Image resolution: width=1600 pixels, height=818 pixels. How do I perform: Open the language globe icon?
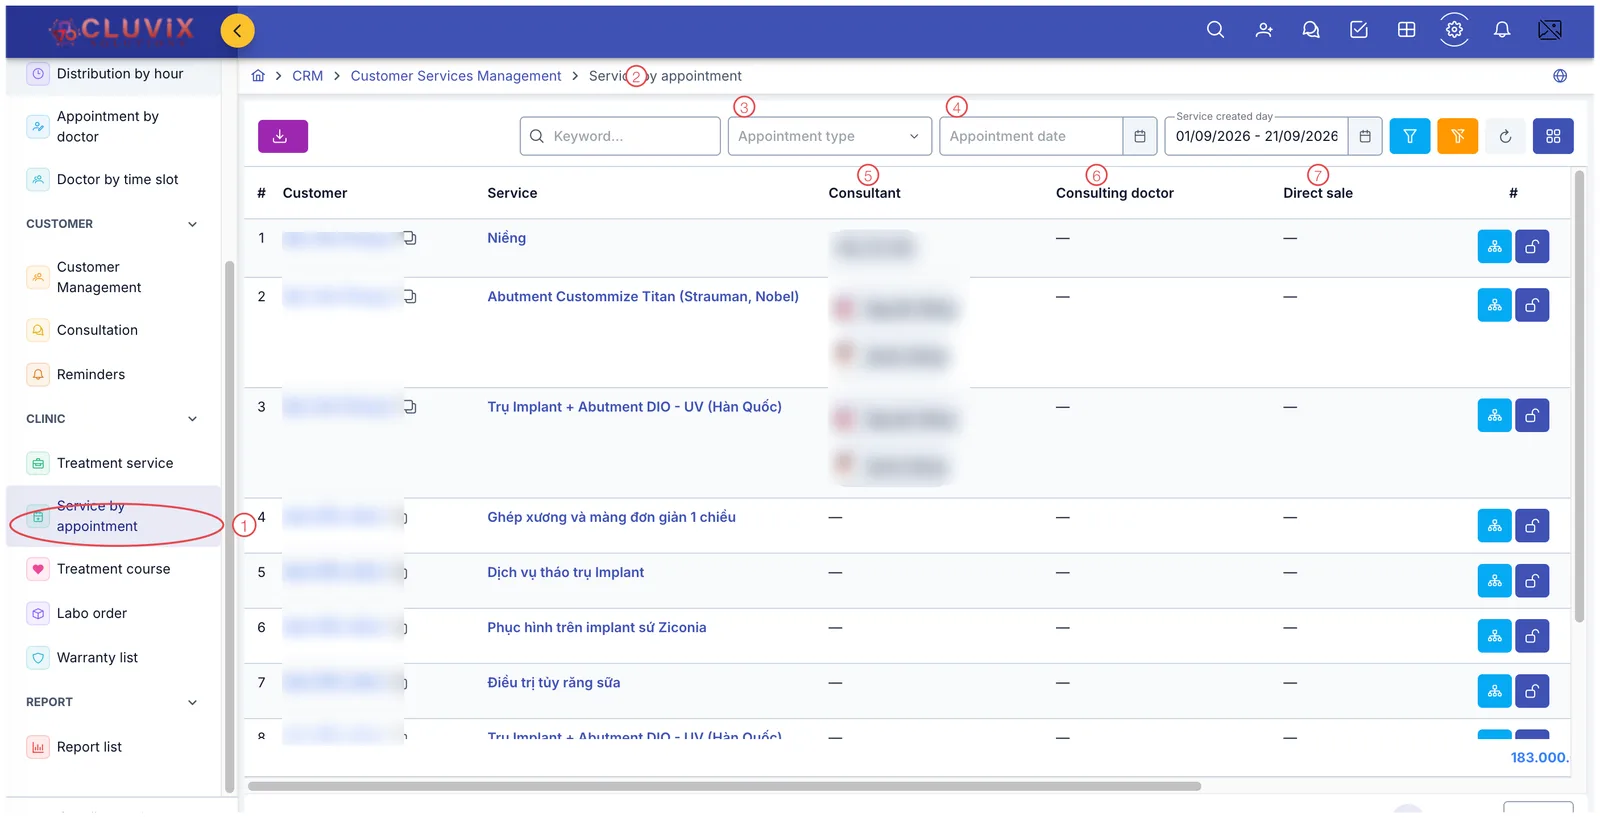click(x=1560, y=76)
